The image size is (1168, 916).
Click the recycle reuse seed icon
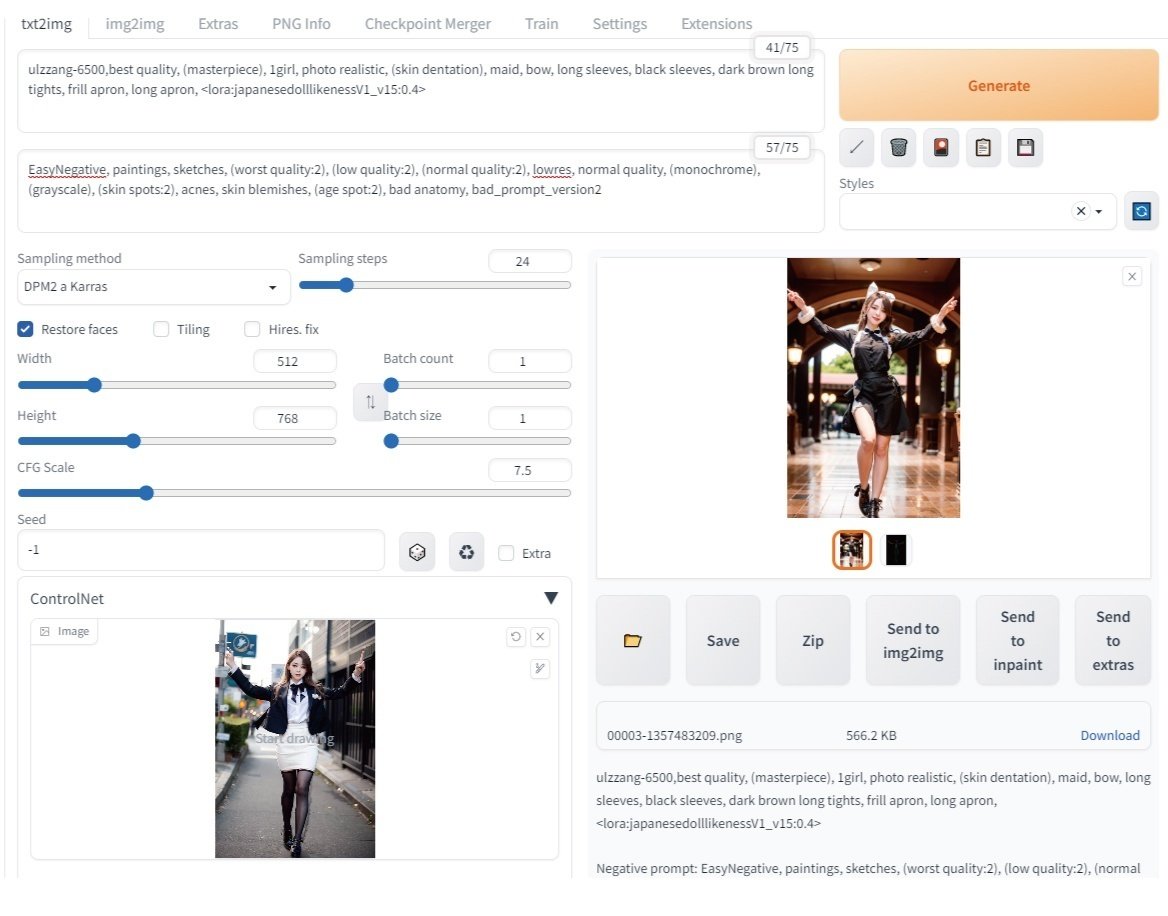tap(466, 552)
